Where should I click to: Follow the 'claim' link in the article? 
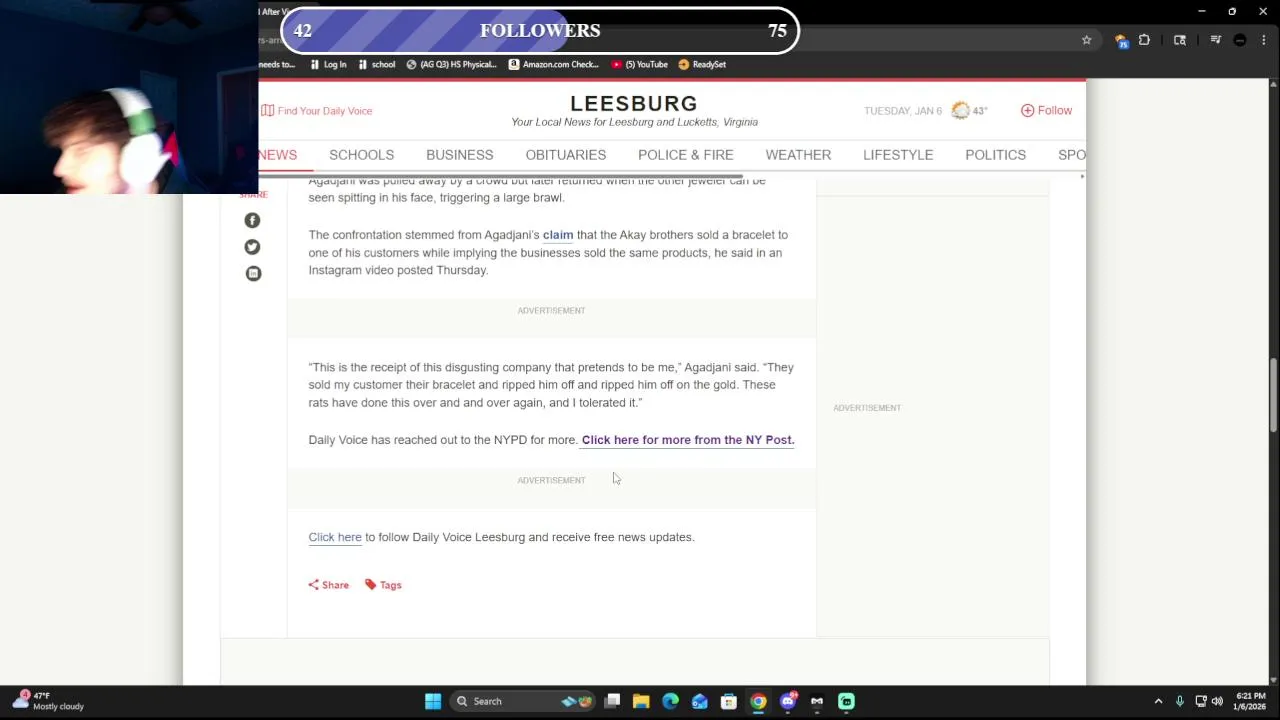point(558,235)
